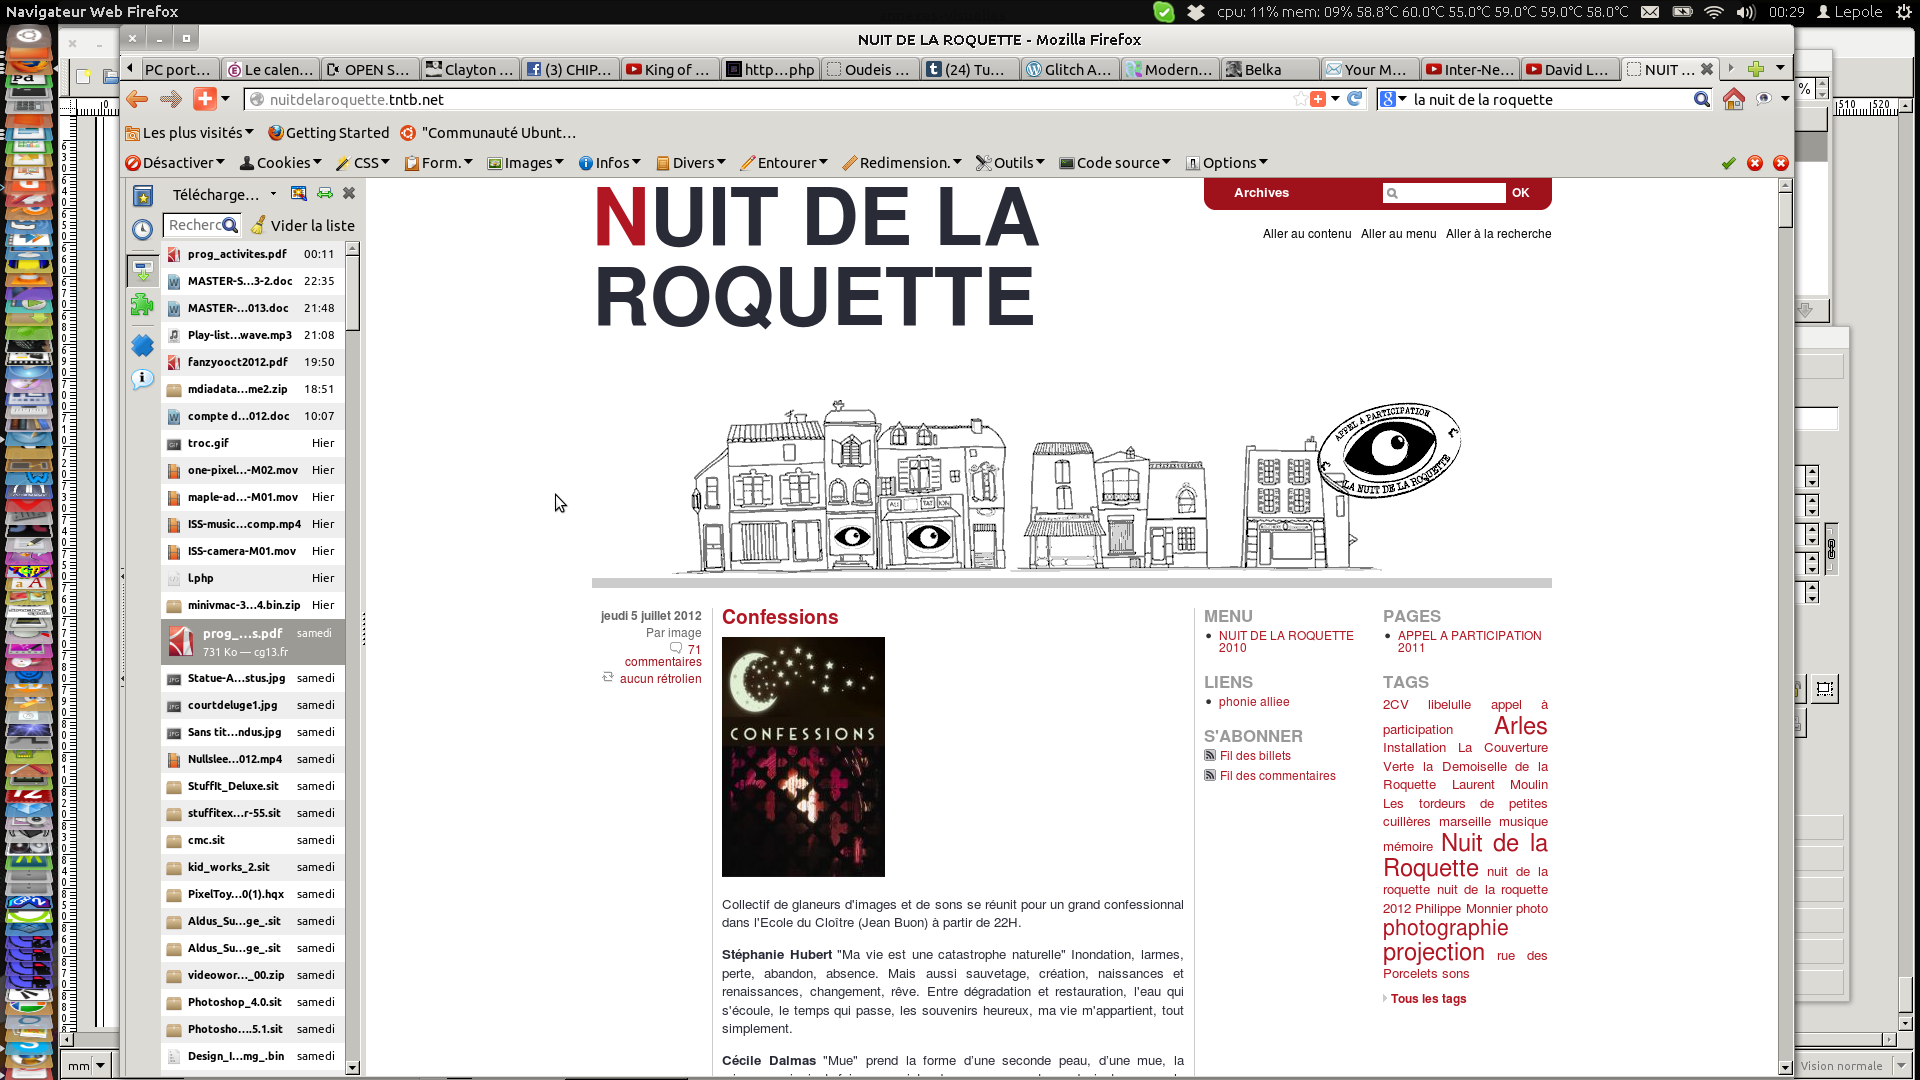The height and width of the screenshot is (1080, 1920).
Task: Toggle the Downloads panel button in the sidebar
Action: (143, 271)
